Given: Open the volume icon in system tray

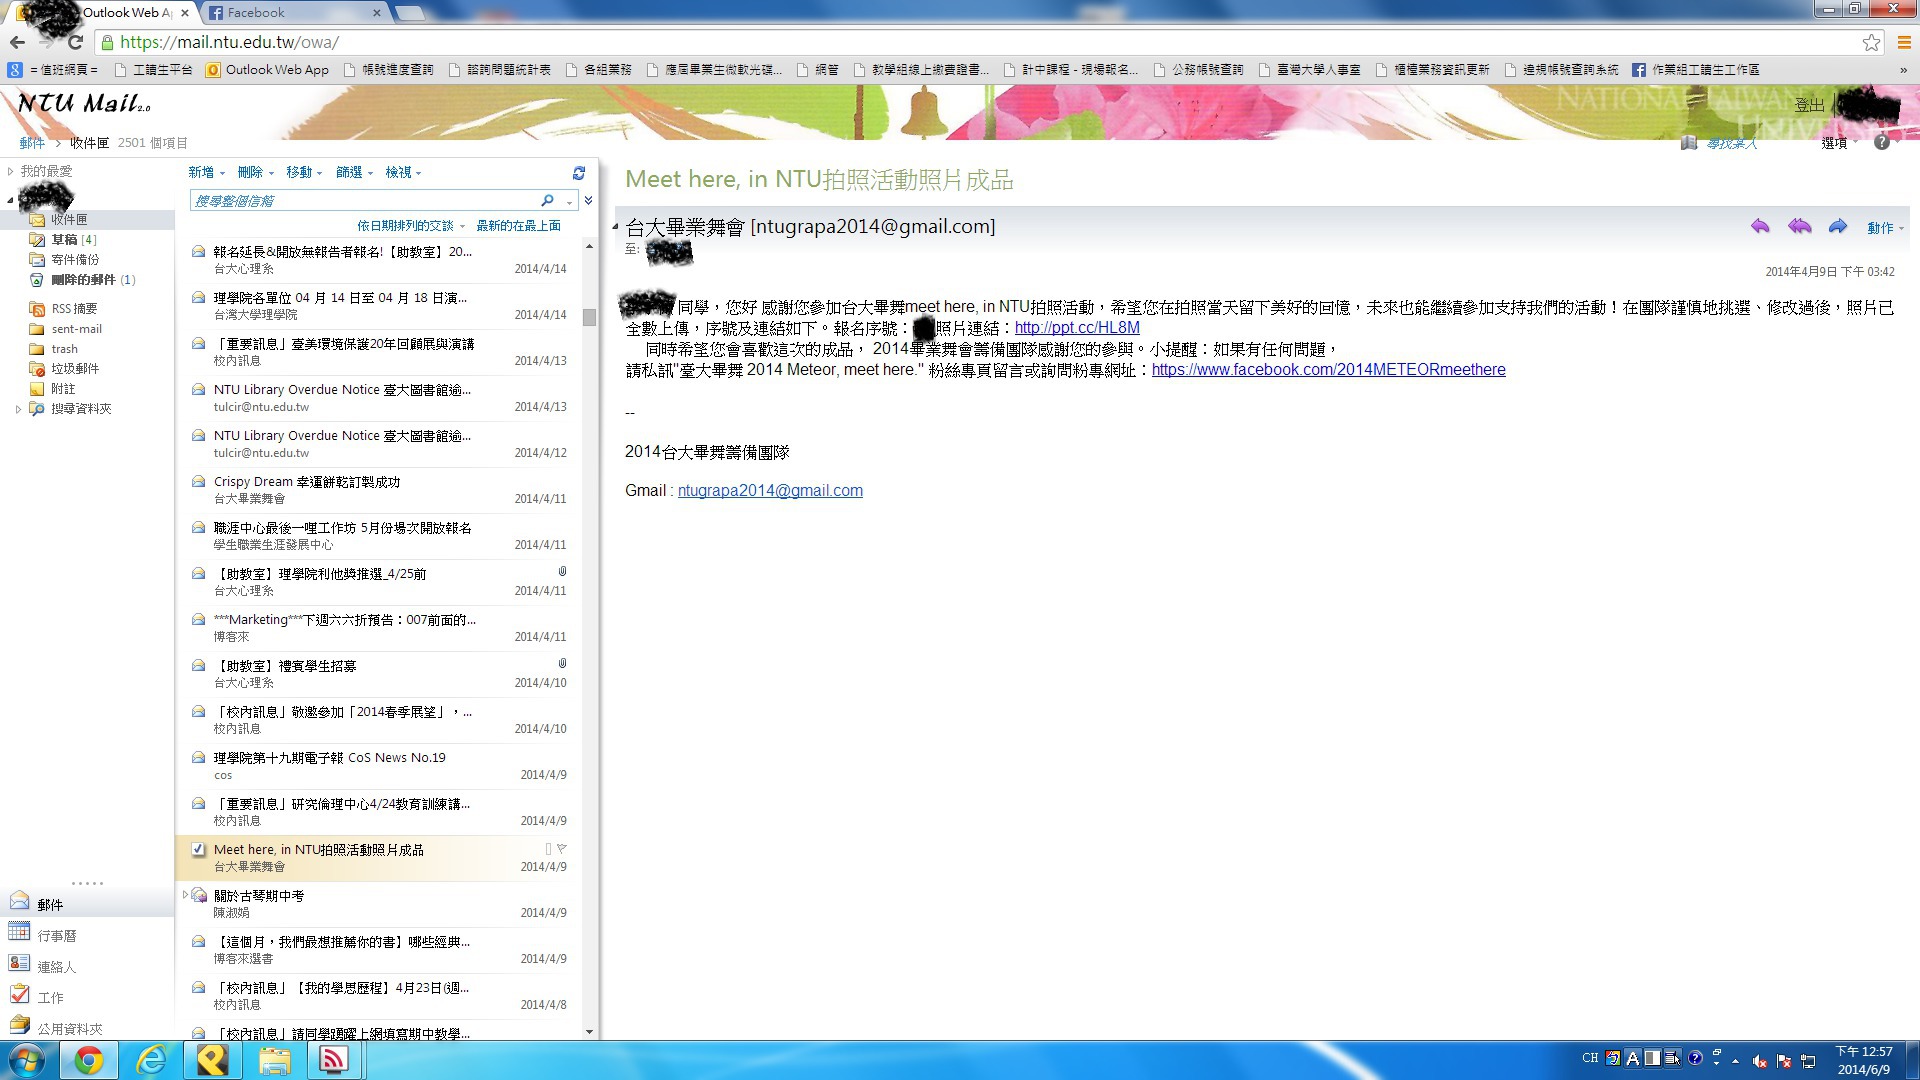Looking at the screenshot, I should pos(1759,1061).
